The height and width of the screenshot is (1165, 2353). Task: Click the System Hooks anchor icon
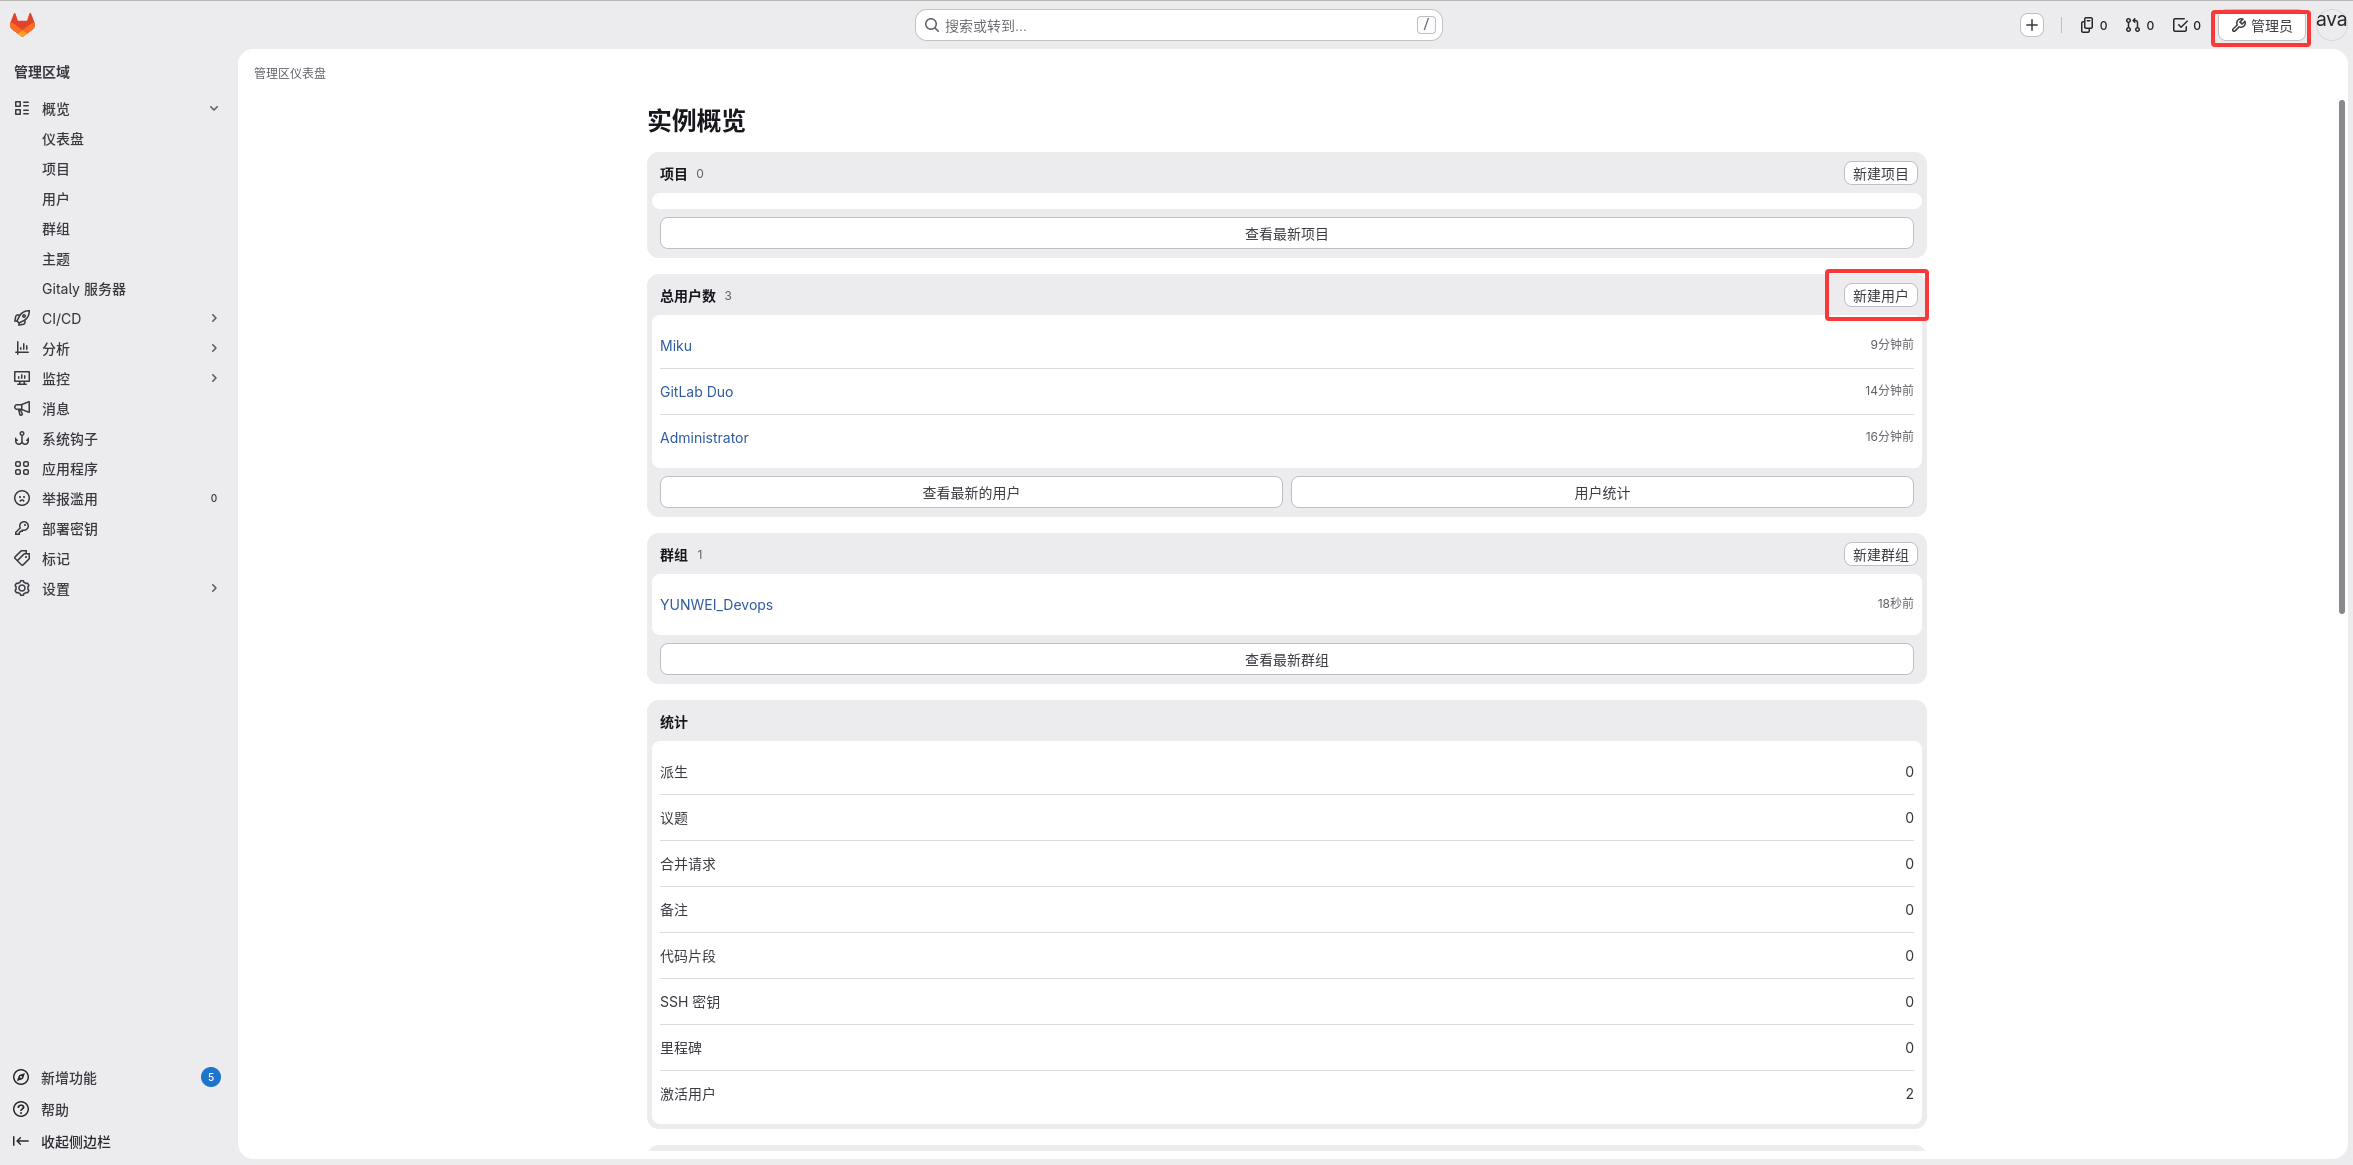[x=22, y=438]
